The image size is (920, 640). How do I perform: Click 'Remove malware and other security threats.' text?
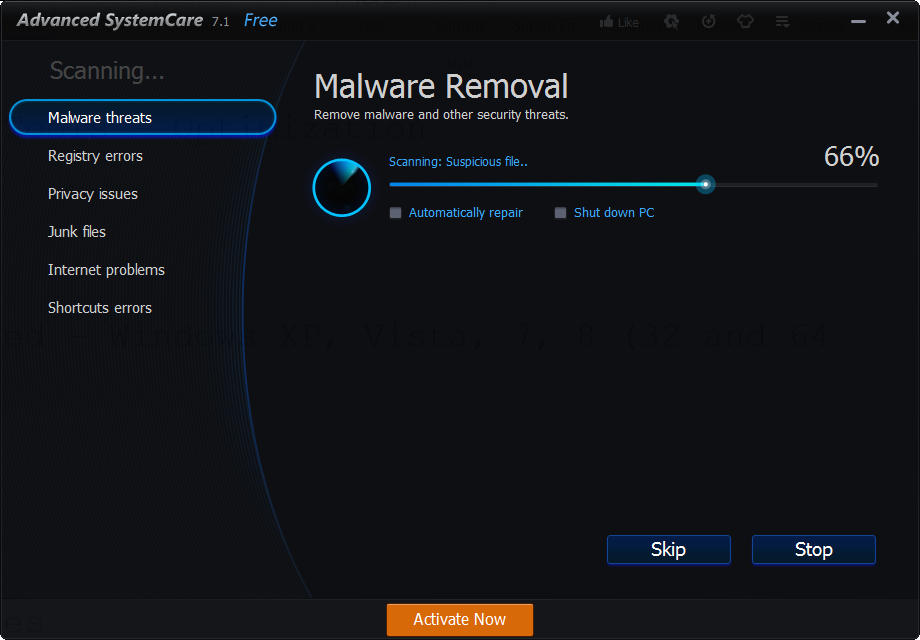point(441,115)
